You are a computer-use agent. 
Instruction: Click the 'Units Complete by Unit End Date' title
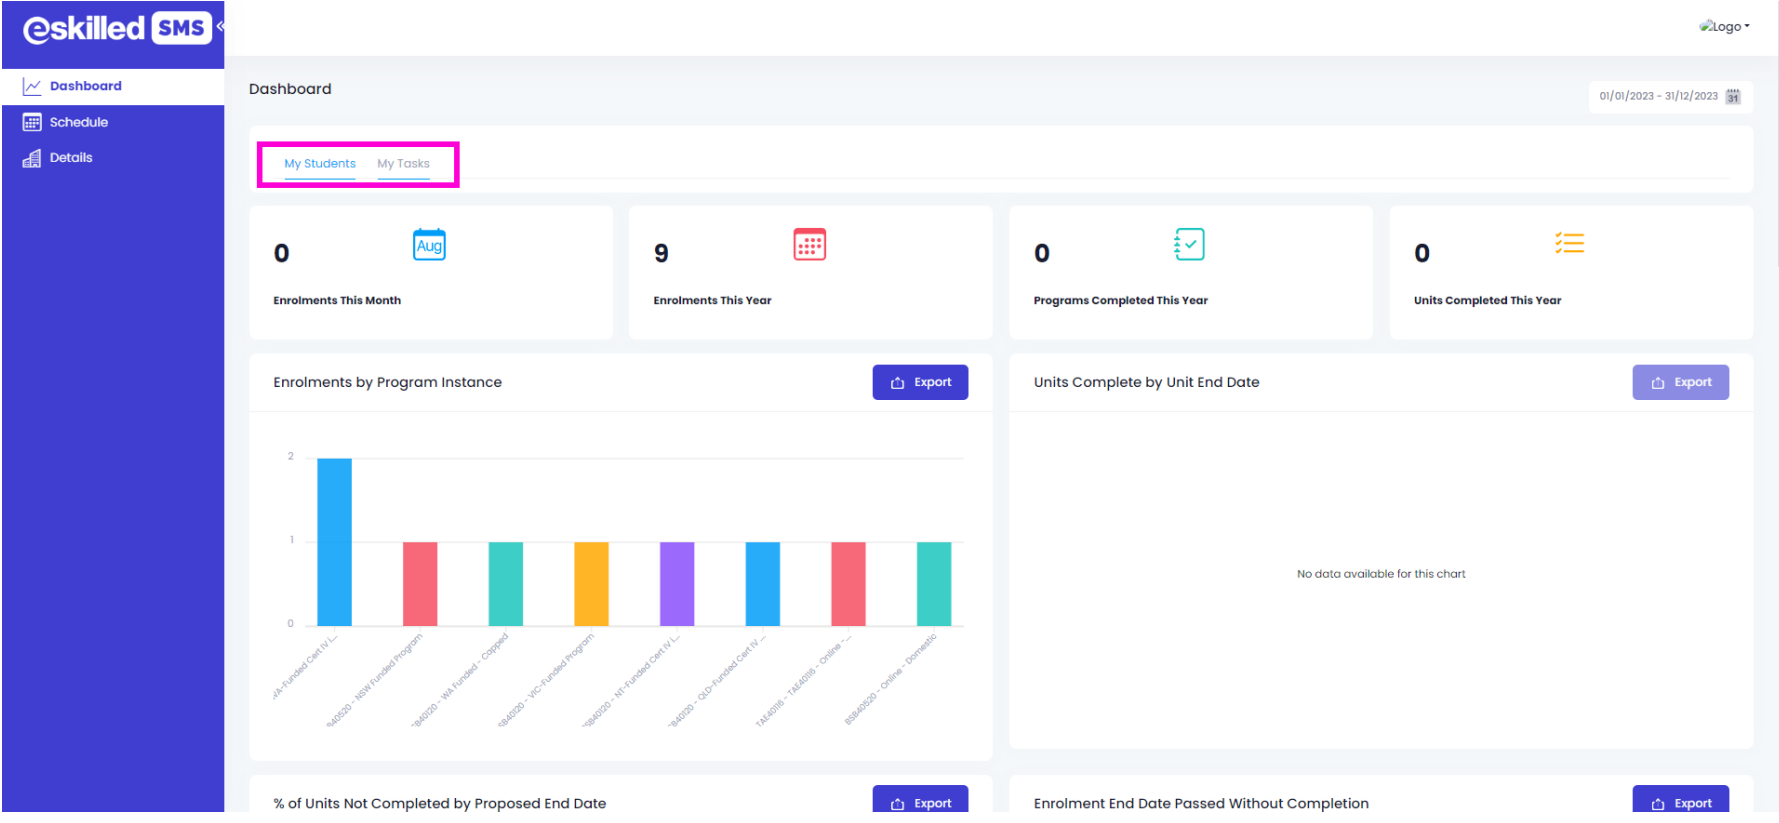click(1146, 382)
